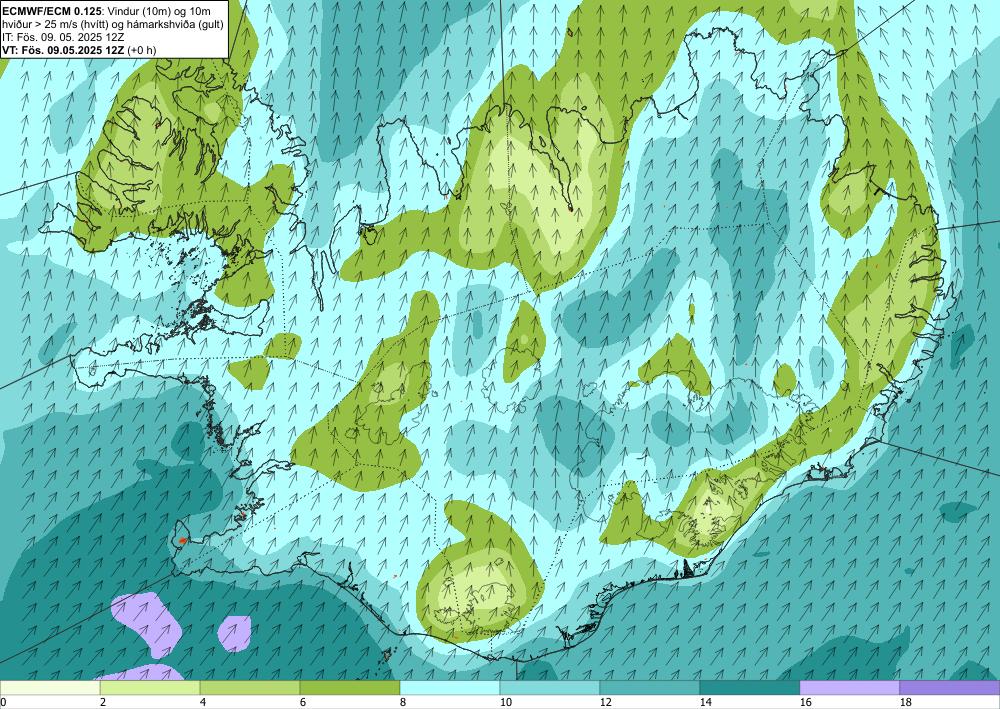Click the '16' label on the wind scale

click(805, 702)
